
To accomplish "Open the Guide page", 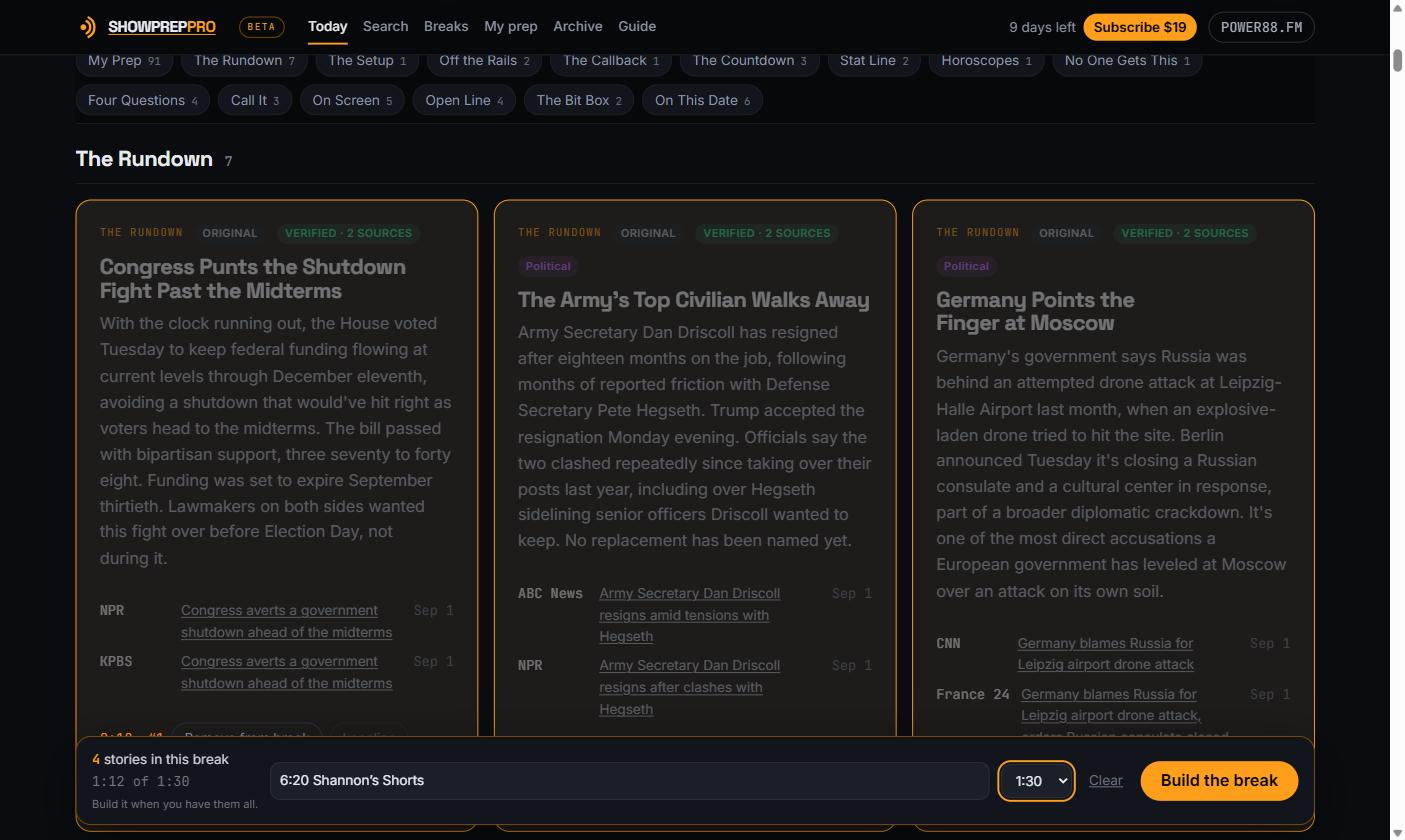I will (637, 26).
